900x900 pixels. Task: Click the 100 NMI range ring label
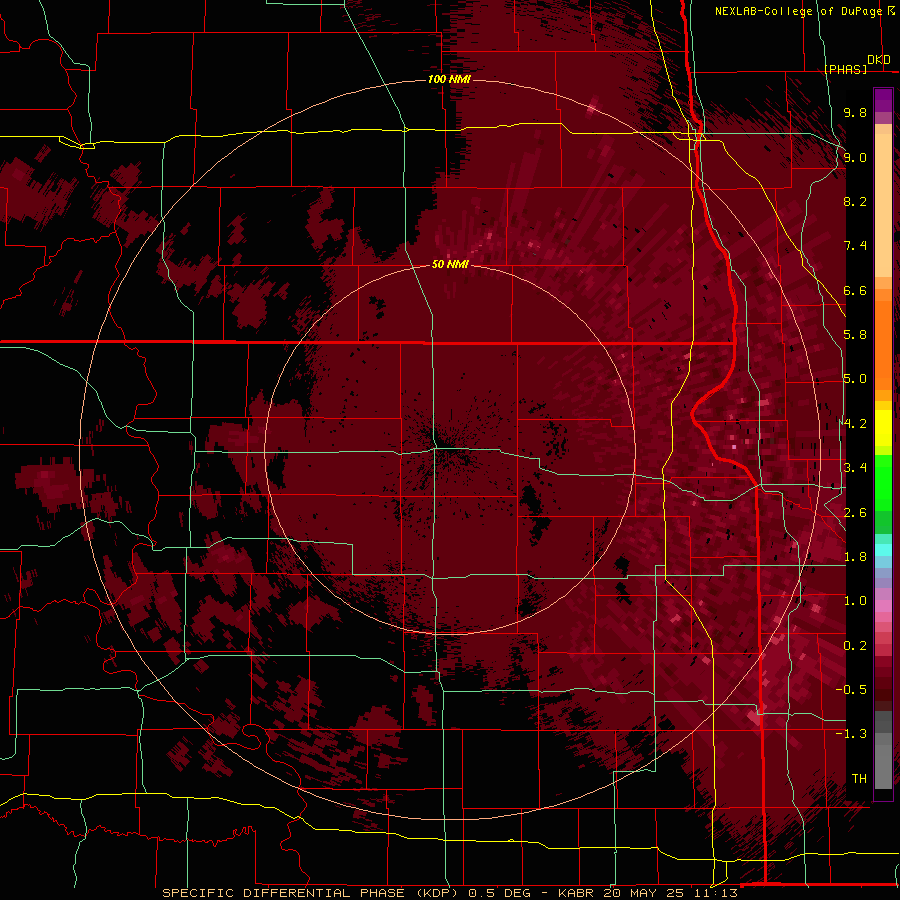pyautogui.click(x=449, y=79)
